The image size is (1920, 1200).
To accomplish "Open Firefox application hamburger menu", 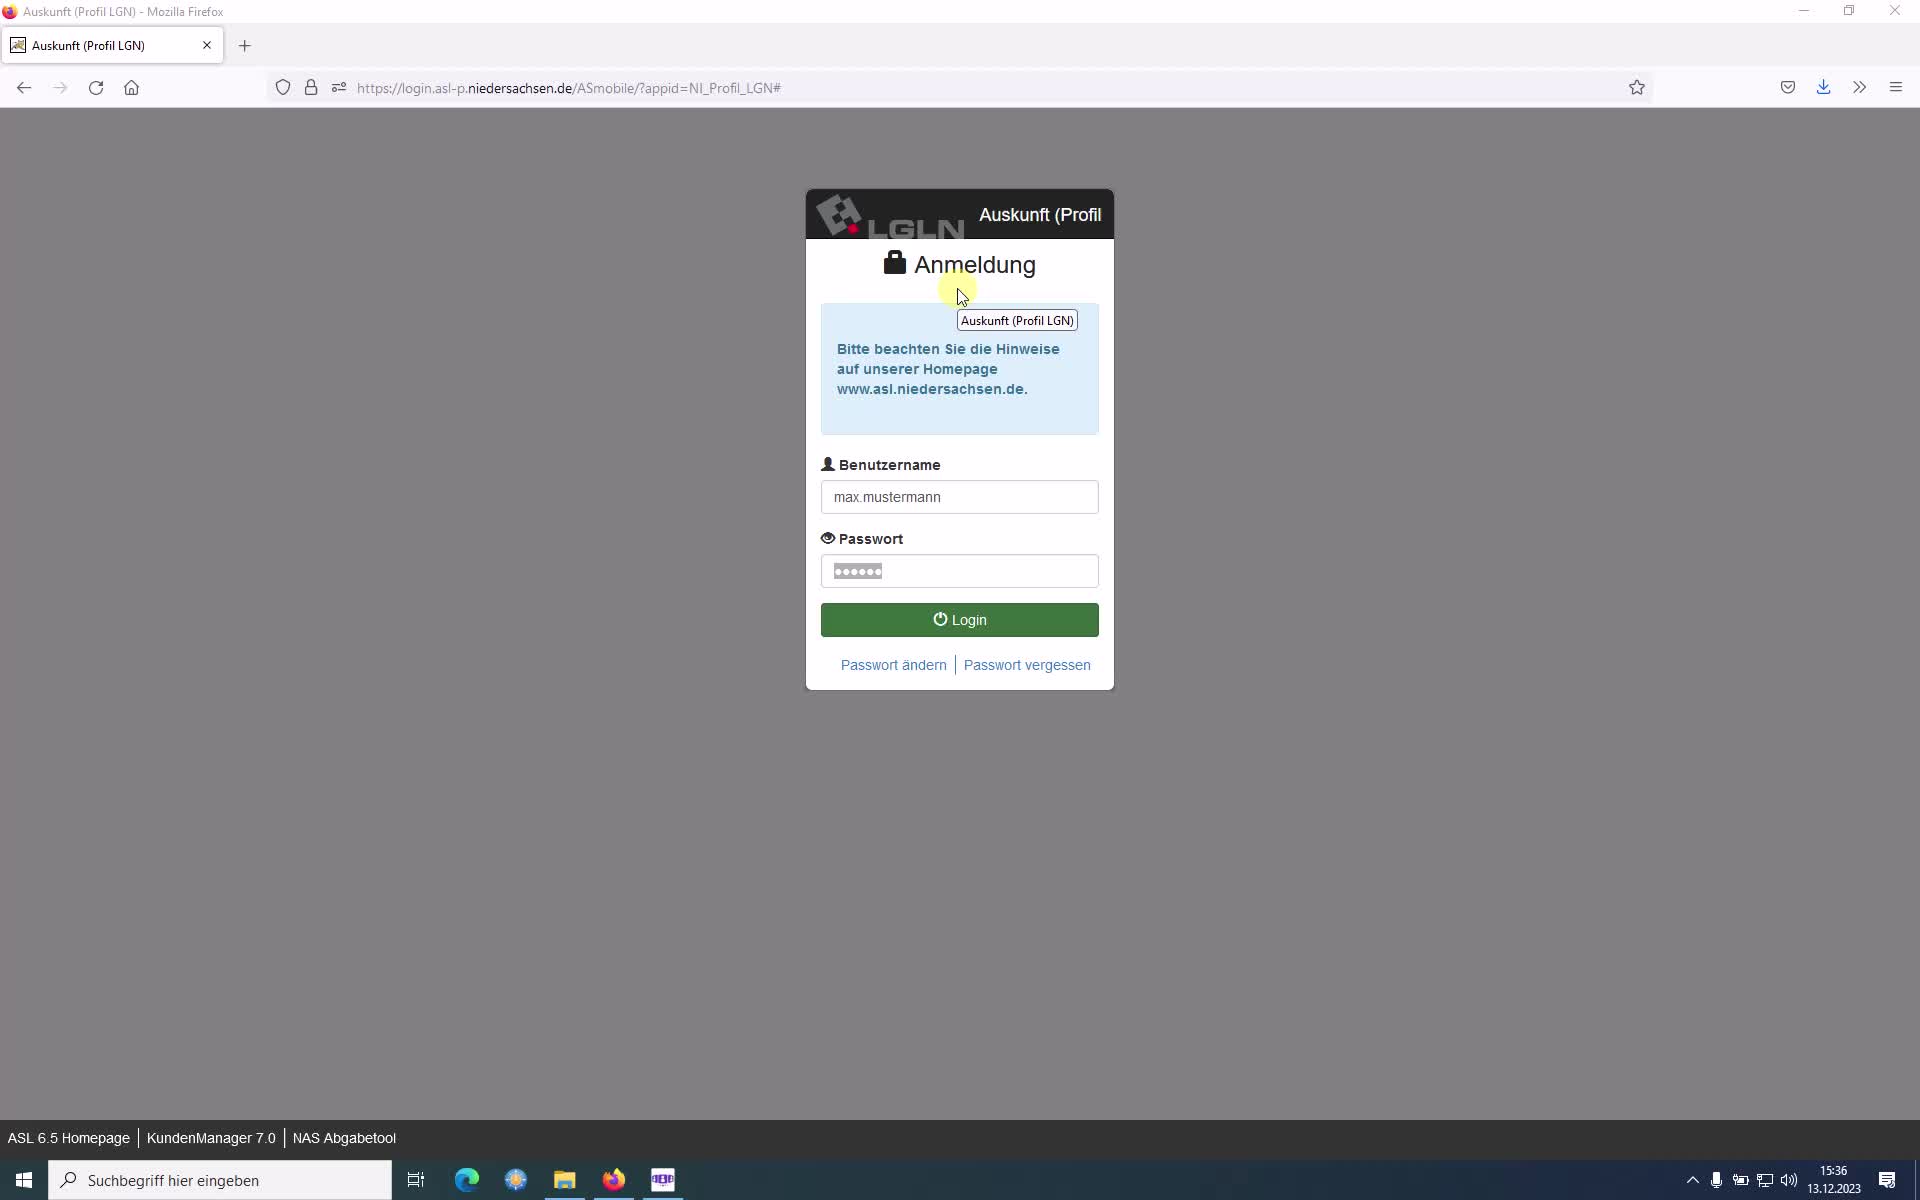I will point(1895,88).
